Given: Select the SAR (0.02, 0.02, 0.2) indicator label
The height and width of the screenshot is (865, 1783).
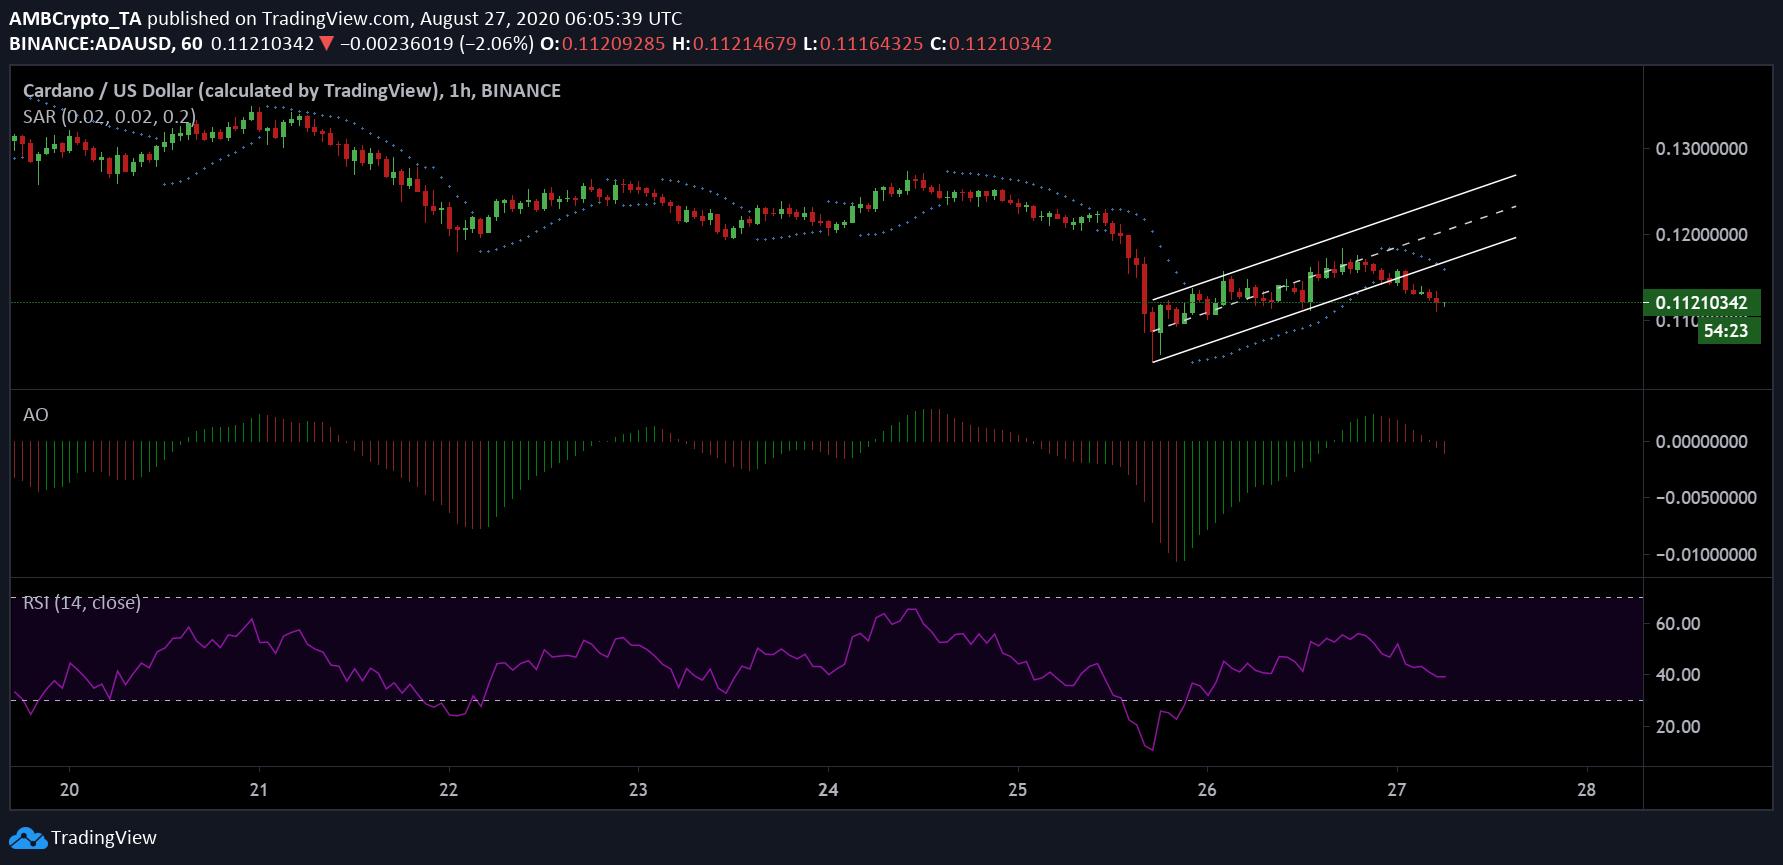Looking at the screenshot, I should click(x=109, y=117).
